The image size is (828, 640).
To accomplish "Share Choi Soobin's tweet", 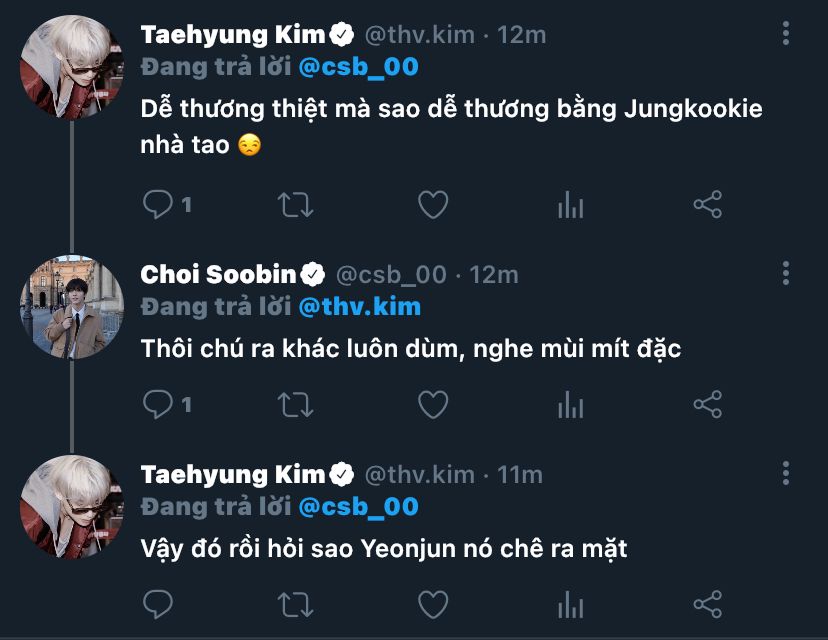I will tap(707, 404).
